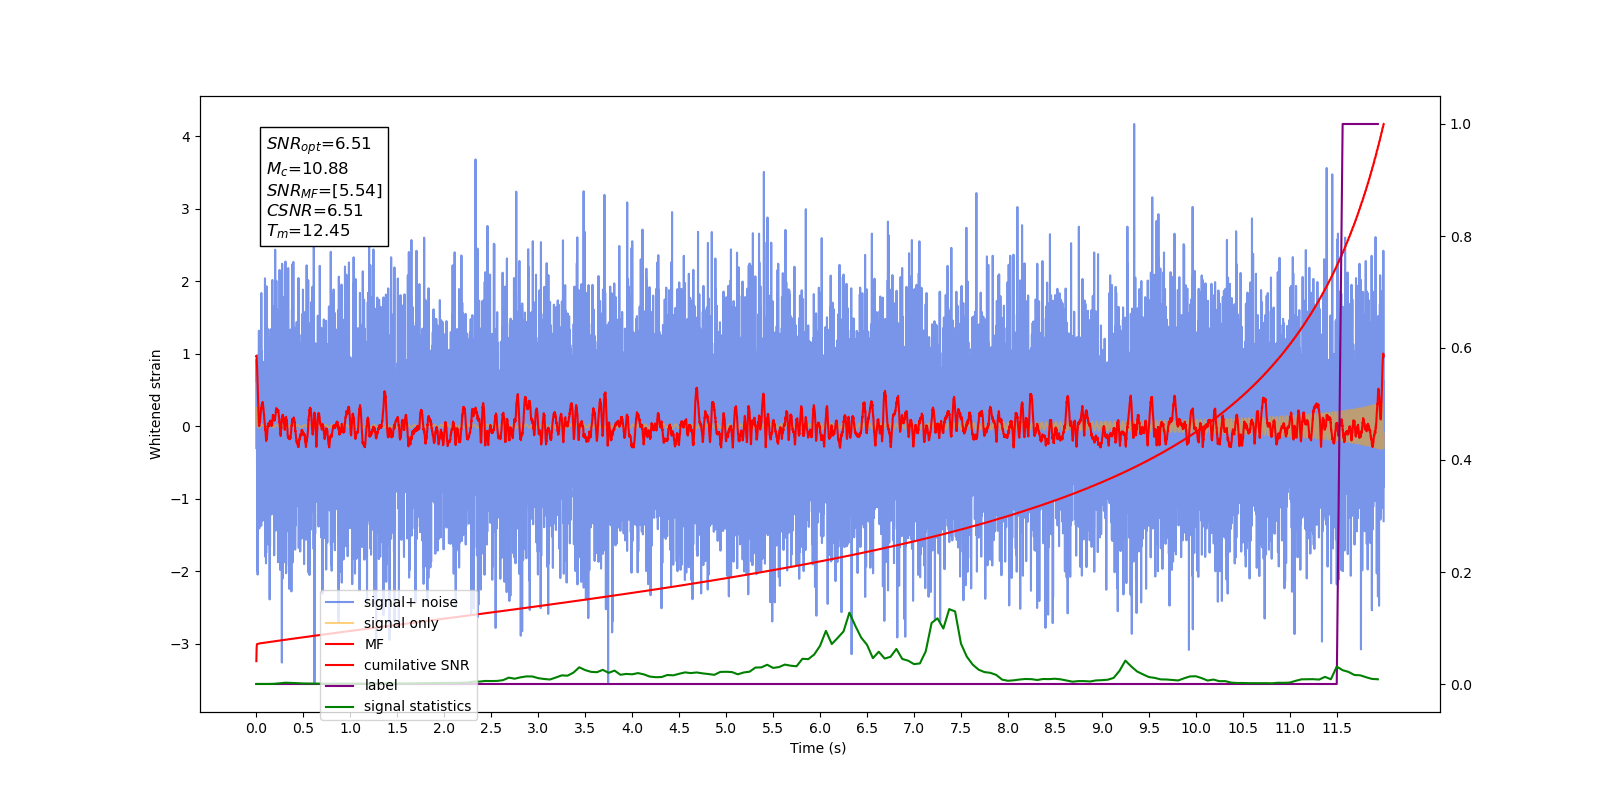Select the 7.5 time axis tick label
The width and height of the screenshot is (1600, 800).
coord(961,728)
